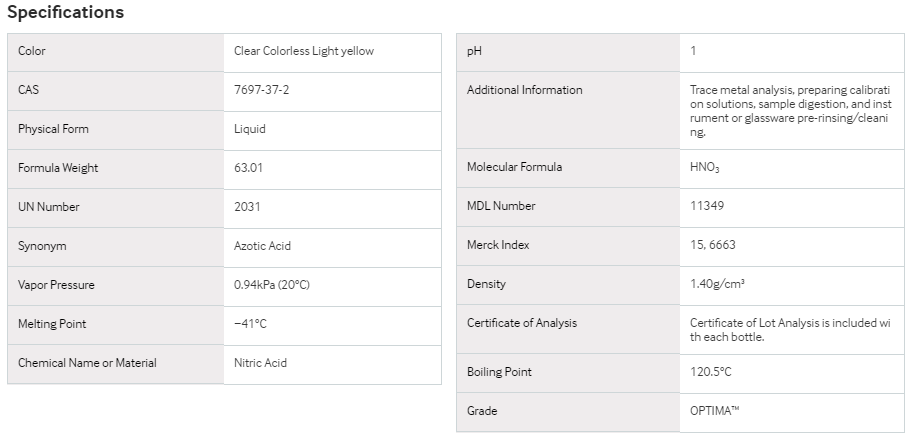Screen dimensions: 913x442
Task: Select the Clear Colorless Light yellow value
Action: [304, 51]
